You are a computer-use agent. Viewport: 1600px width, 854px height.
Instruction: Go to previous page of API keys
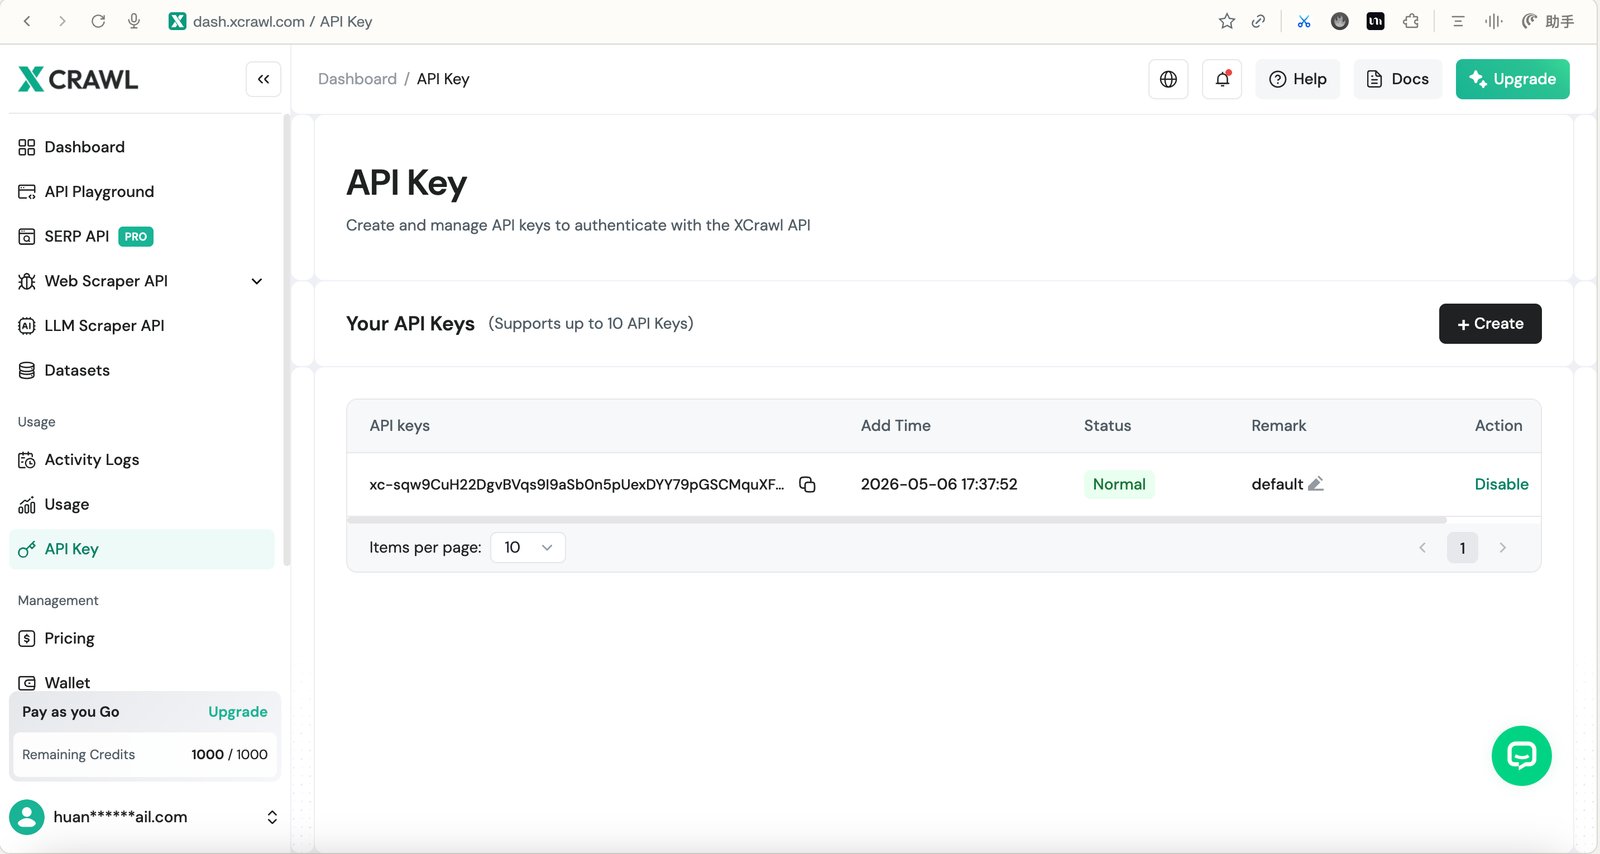point(1422,547)
